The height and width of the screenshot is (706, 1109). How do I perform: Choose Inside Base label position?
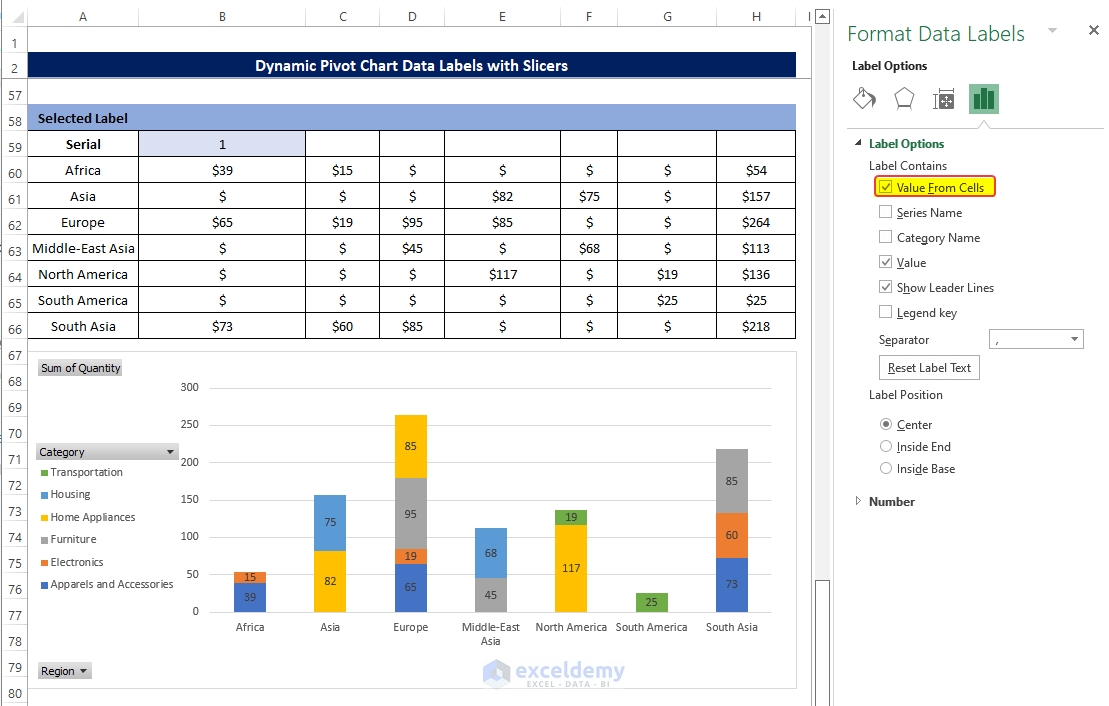tap(886, 469)
